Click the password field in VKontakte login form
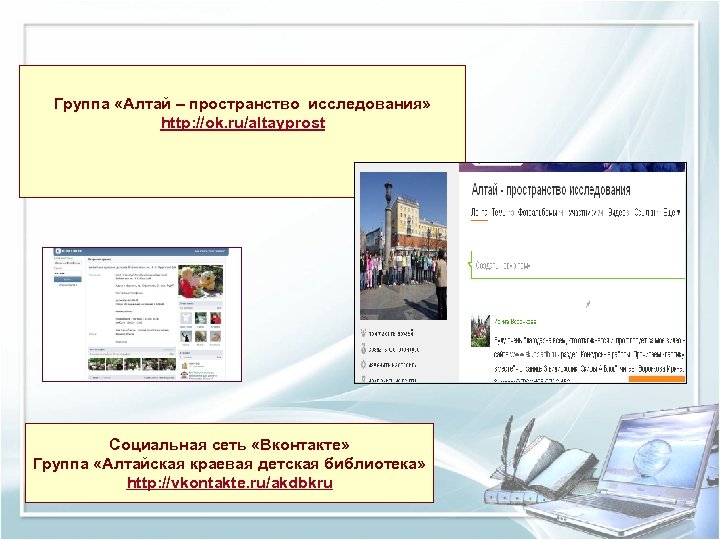Viewport: 720px width, 540px height. [68, 273]
